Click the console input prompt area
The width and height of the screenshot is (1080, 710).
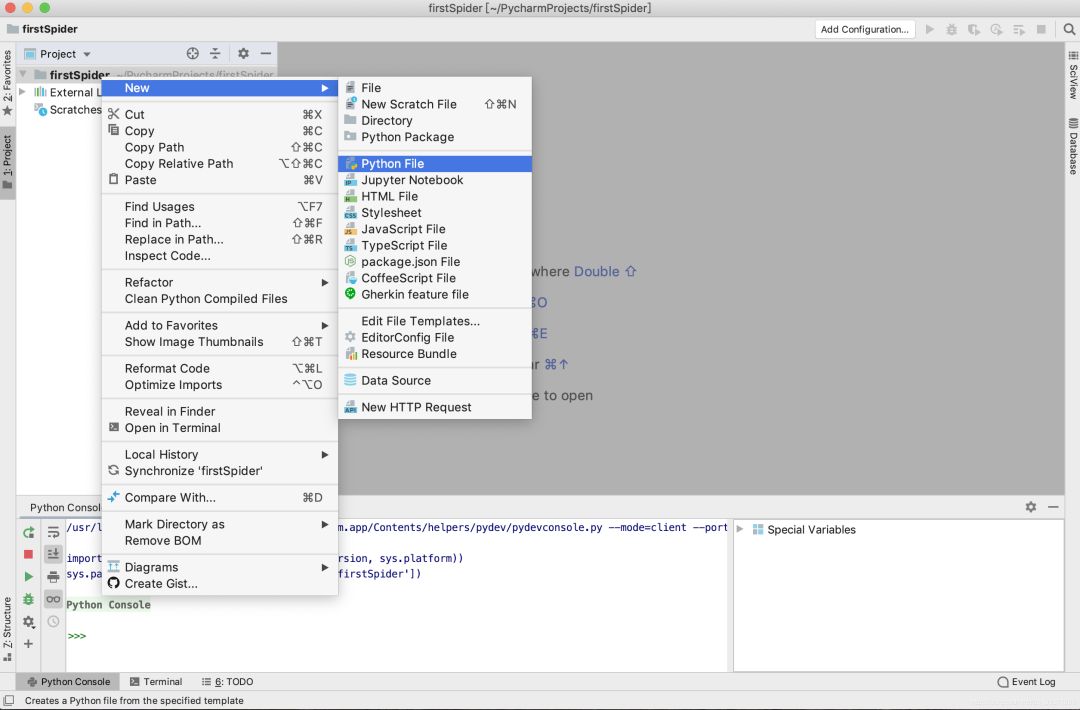tap(396, 636)
